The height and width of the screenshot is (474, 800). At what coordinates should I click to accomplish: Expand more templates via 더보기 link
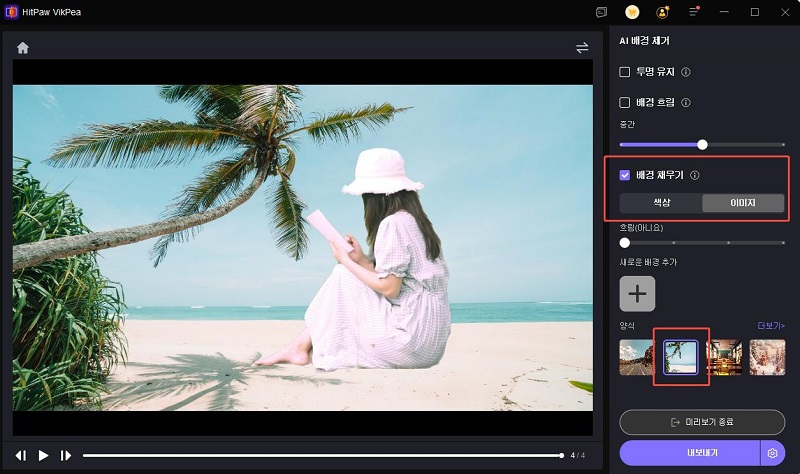click(x=770, y=326)
